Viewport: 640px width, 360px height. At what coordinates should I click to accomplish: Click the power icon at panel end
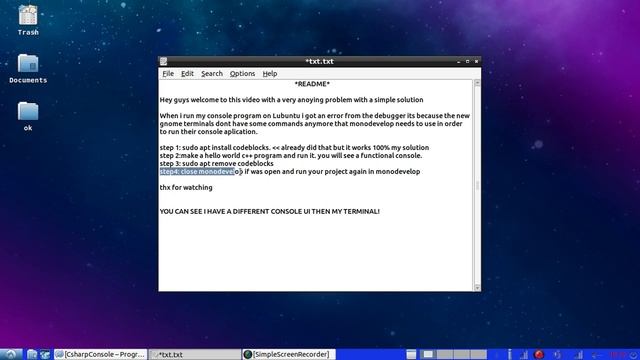click(633, 354)
